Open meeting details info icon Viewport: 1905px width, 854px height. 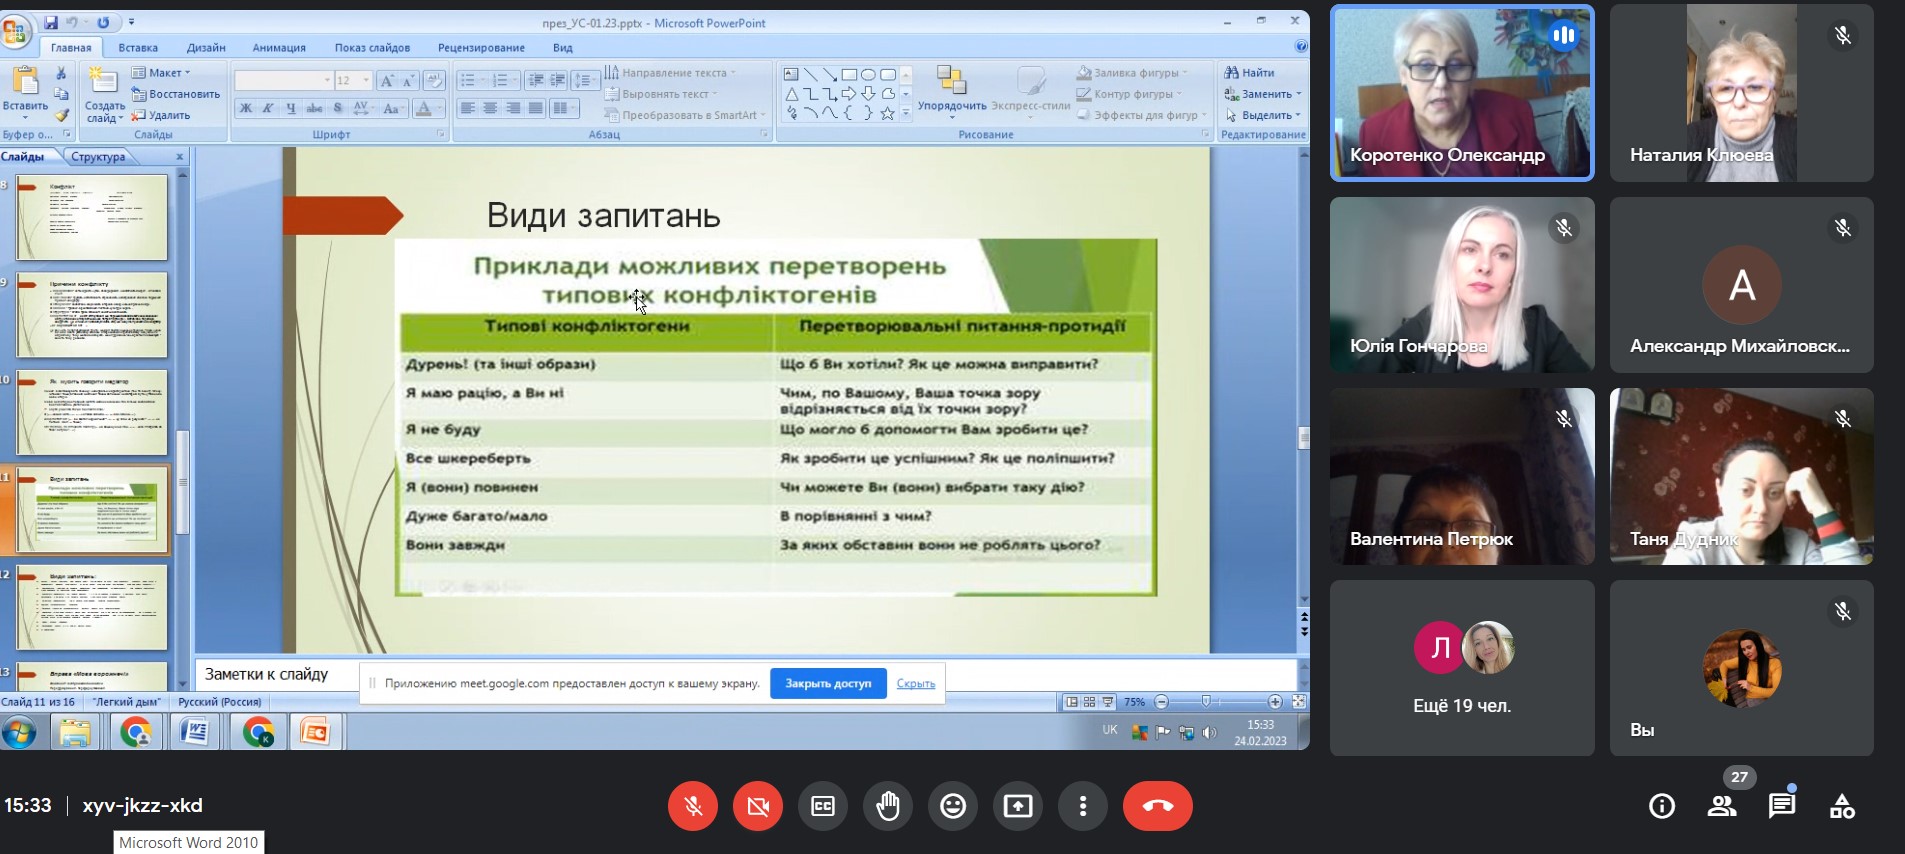point(1662,806)
